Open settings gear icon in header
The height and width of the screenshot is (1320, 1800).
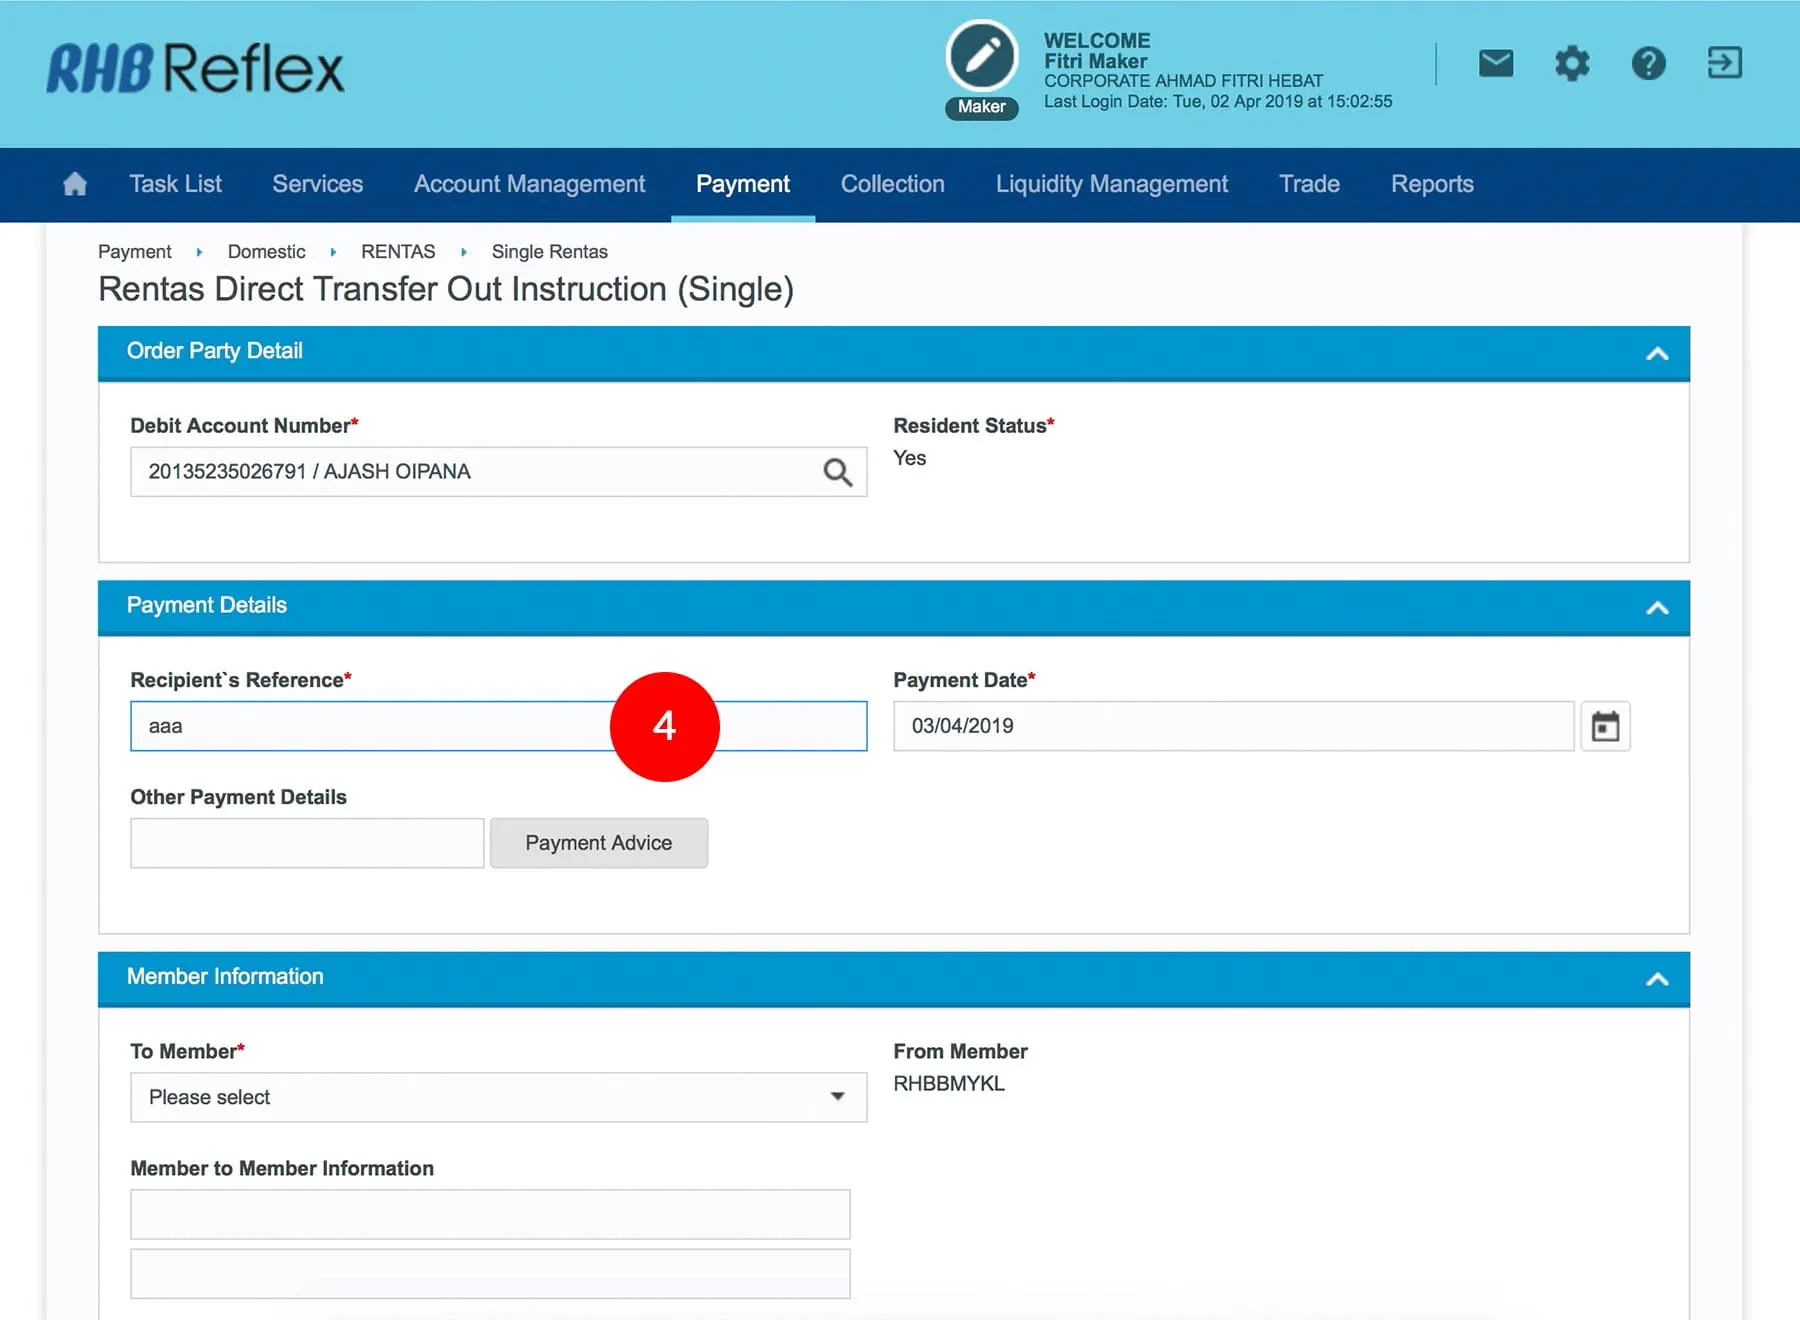pos(1572,64)
